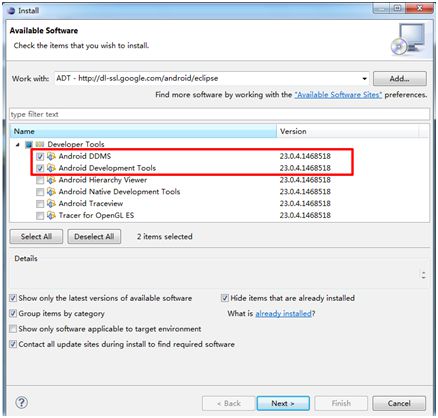Click the type filter text field

pyautogui.click(x=219, y=114)
